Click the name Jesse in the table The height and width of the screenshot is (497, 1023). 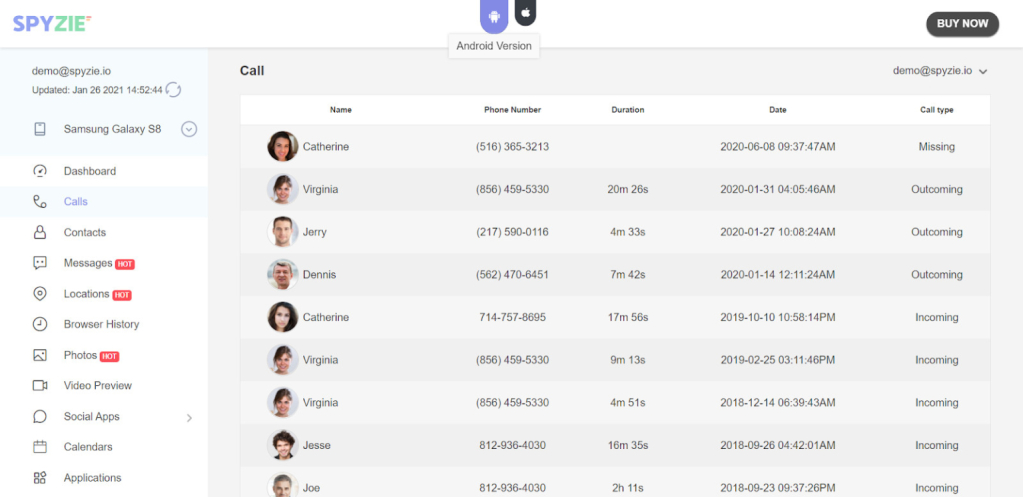[316, 445]
